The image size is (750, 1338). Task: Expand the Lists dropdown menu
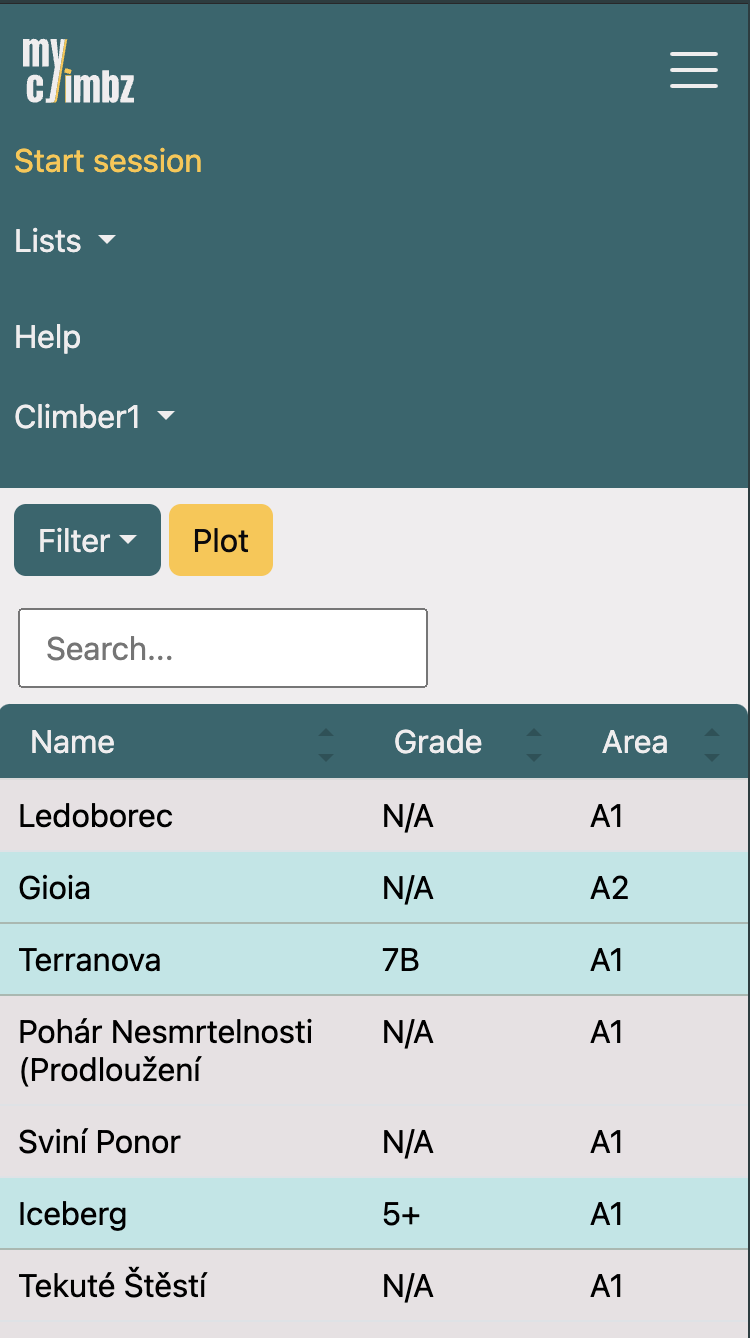coord(65,241)
